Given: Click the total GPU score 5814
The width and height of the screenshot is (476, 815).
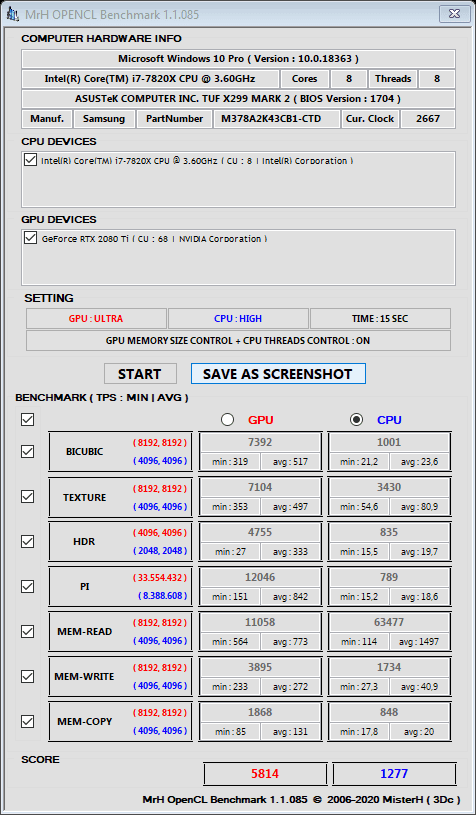Looking at the screenshot, I should 265,773.
